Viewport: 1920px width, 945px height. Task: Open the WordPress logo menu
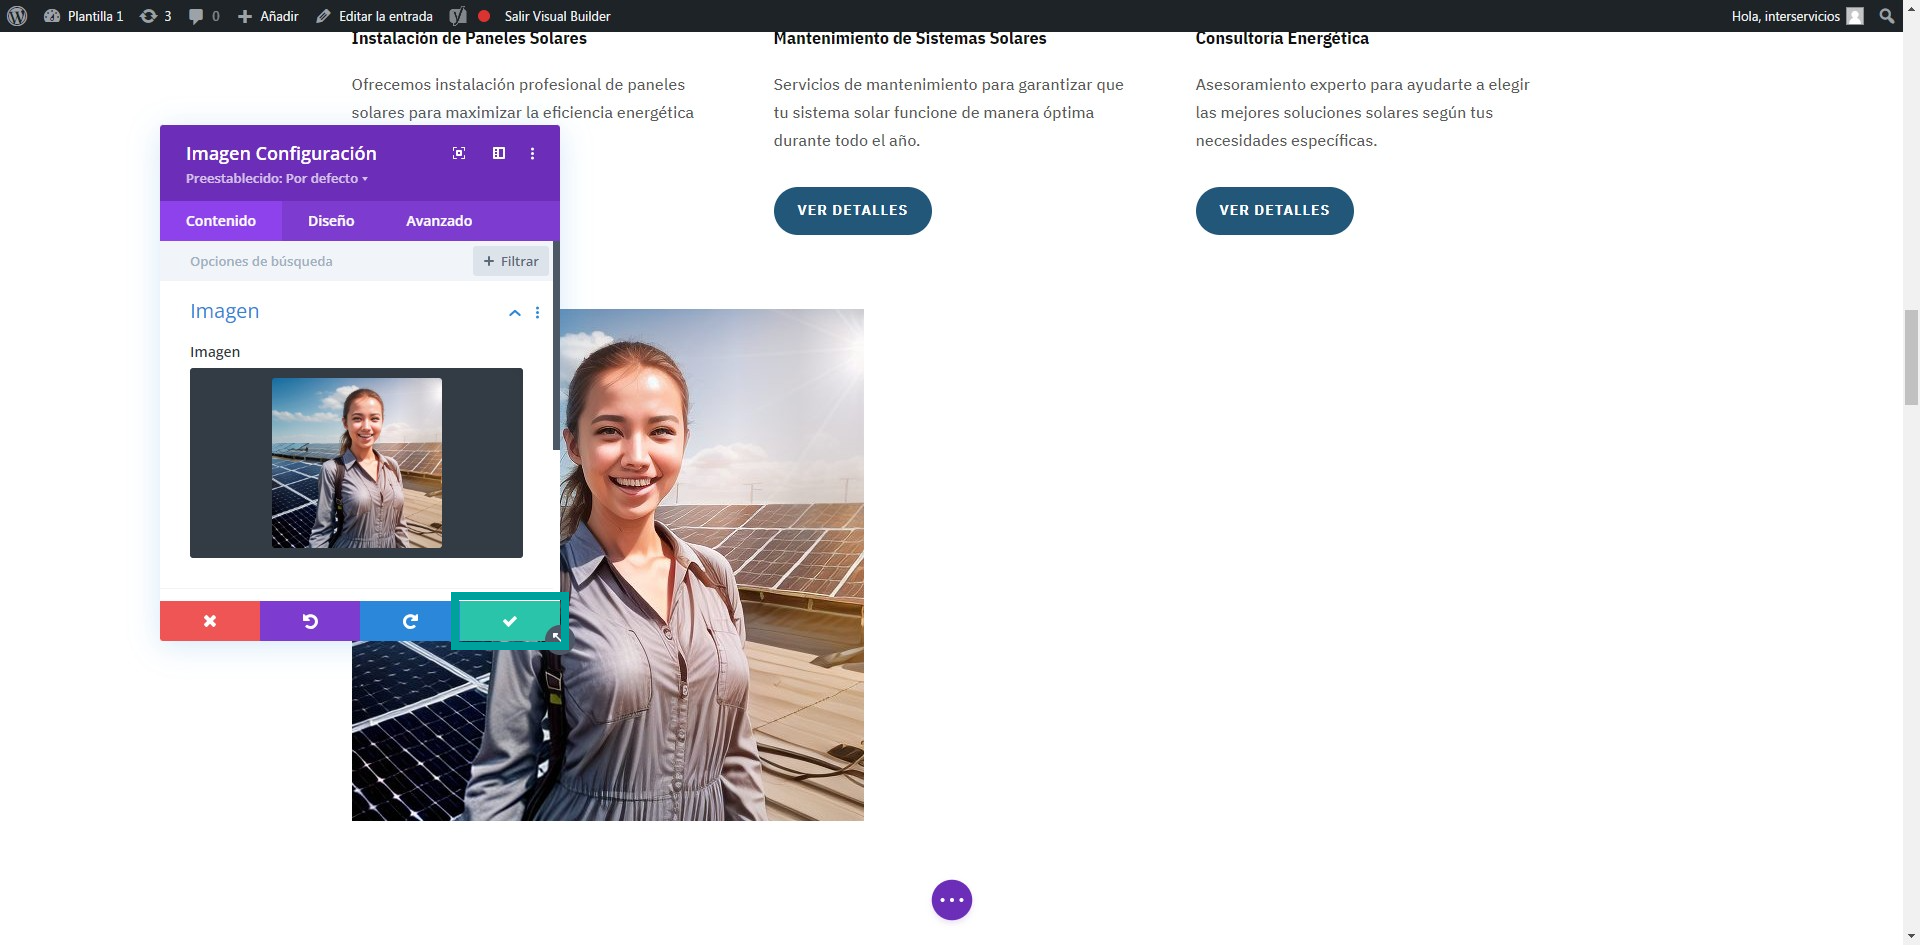(x=17, y=16)
